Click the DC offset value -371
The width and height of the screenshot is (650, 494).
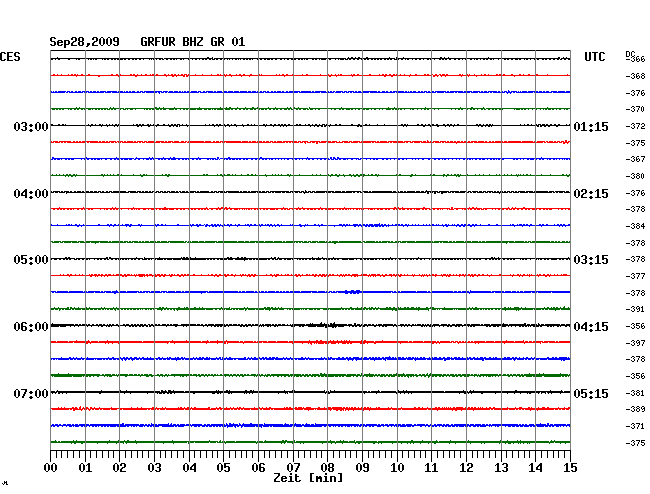tap(635, 426)
